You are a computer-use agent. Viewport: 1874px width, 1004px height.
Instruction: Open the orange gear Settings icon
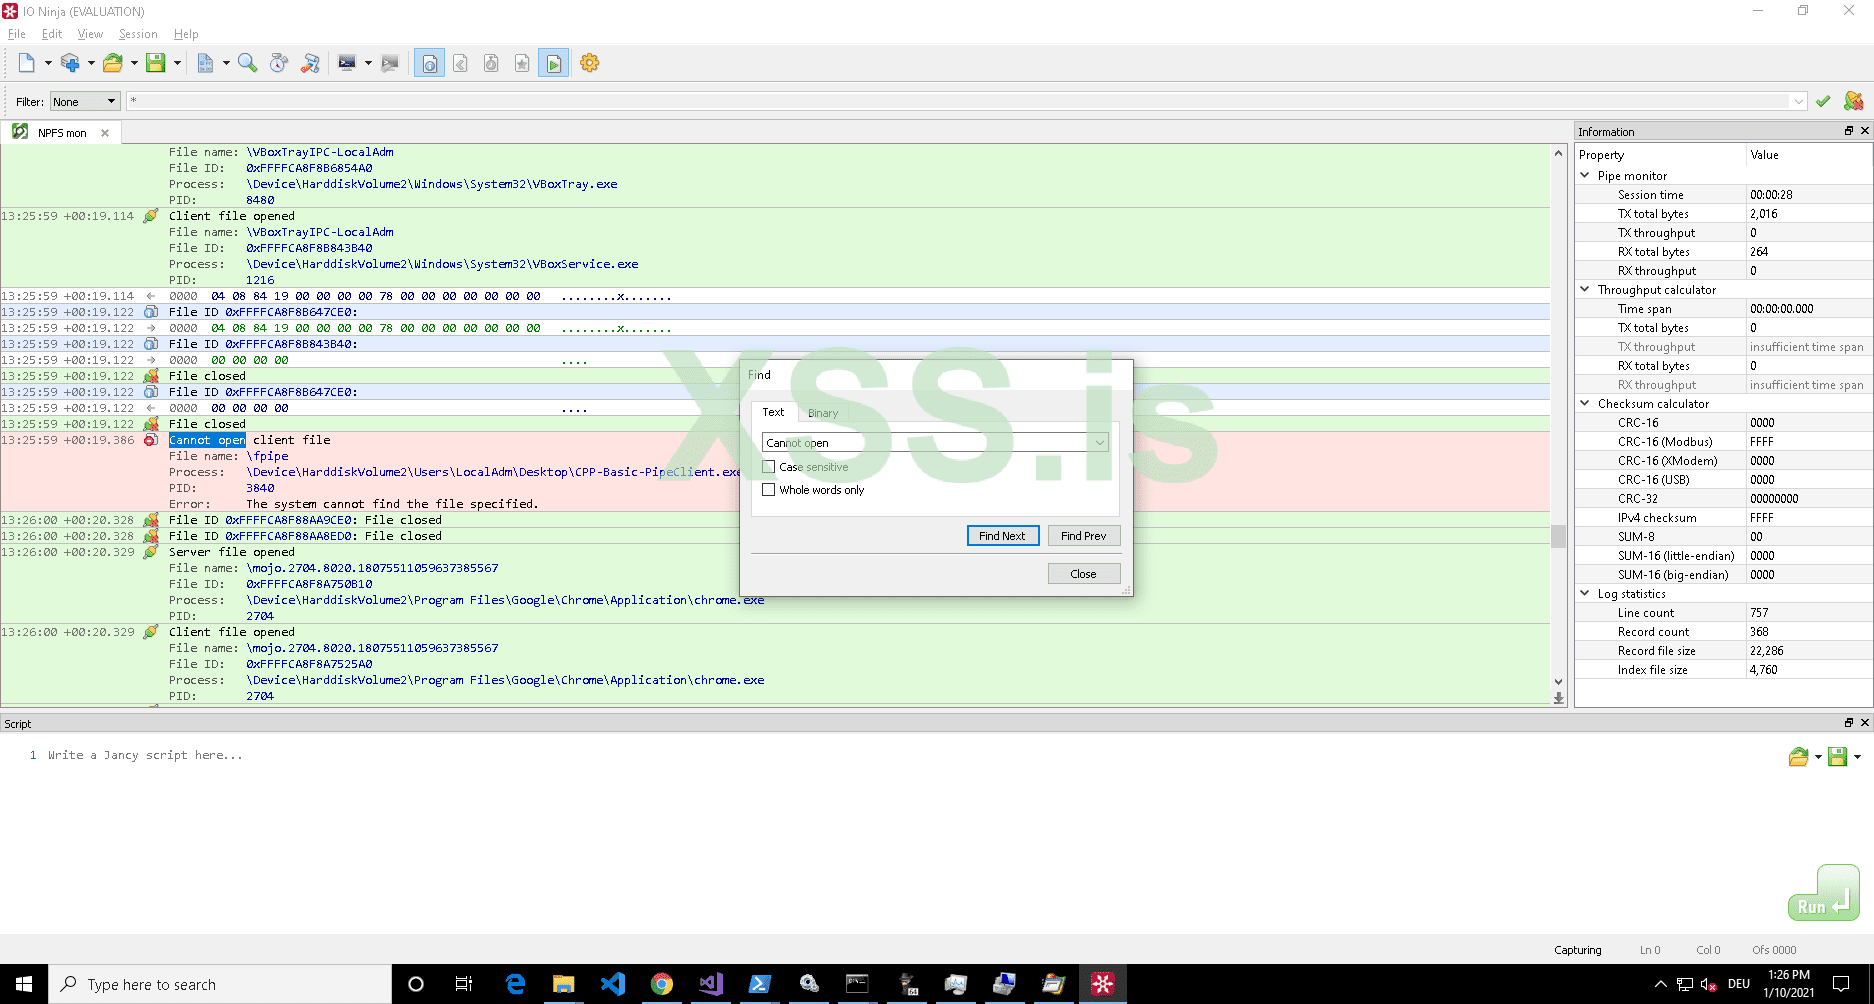[590, 63]
